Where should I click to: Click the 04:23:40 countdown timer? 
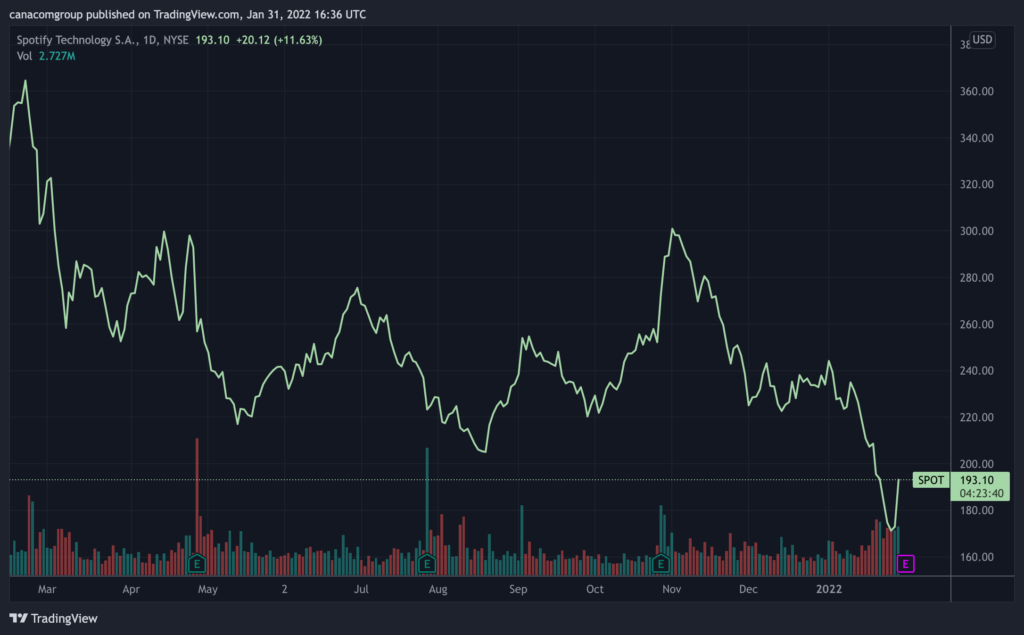[982, 493]
